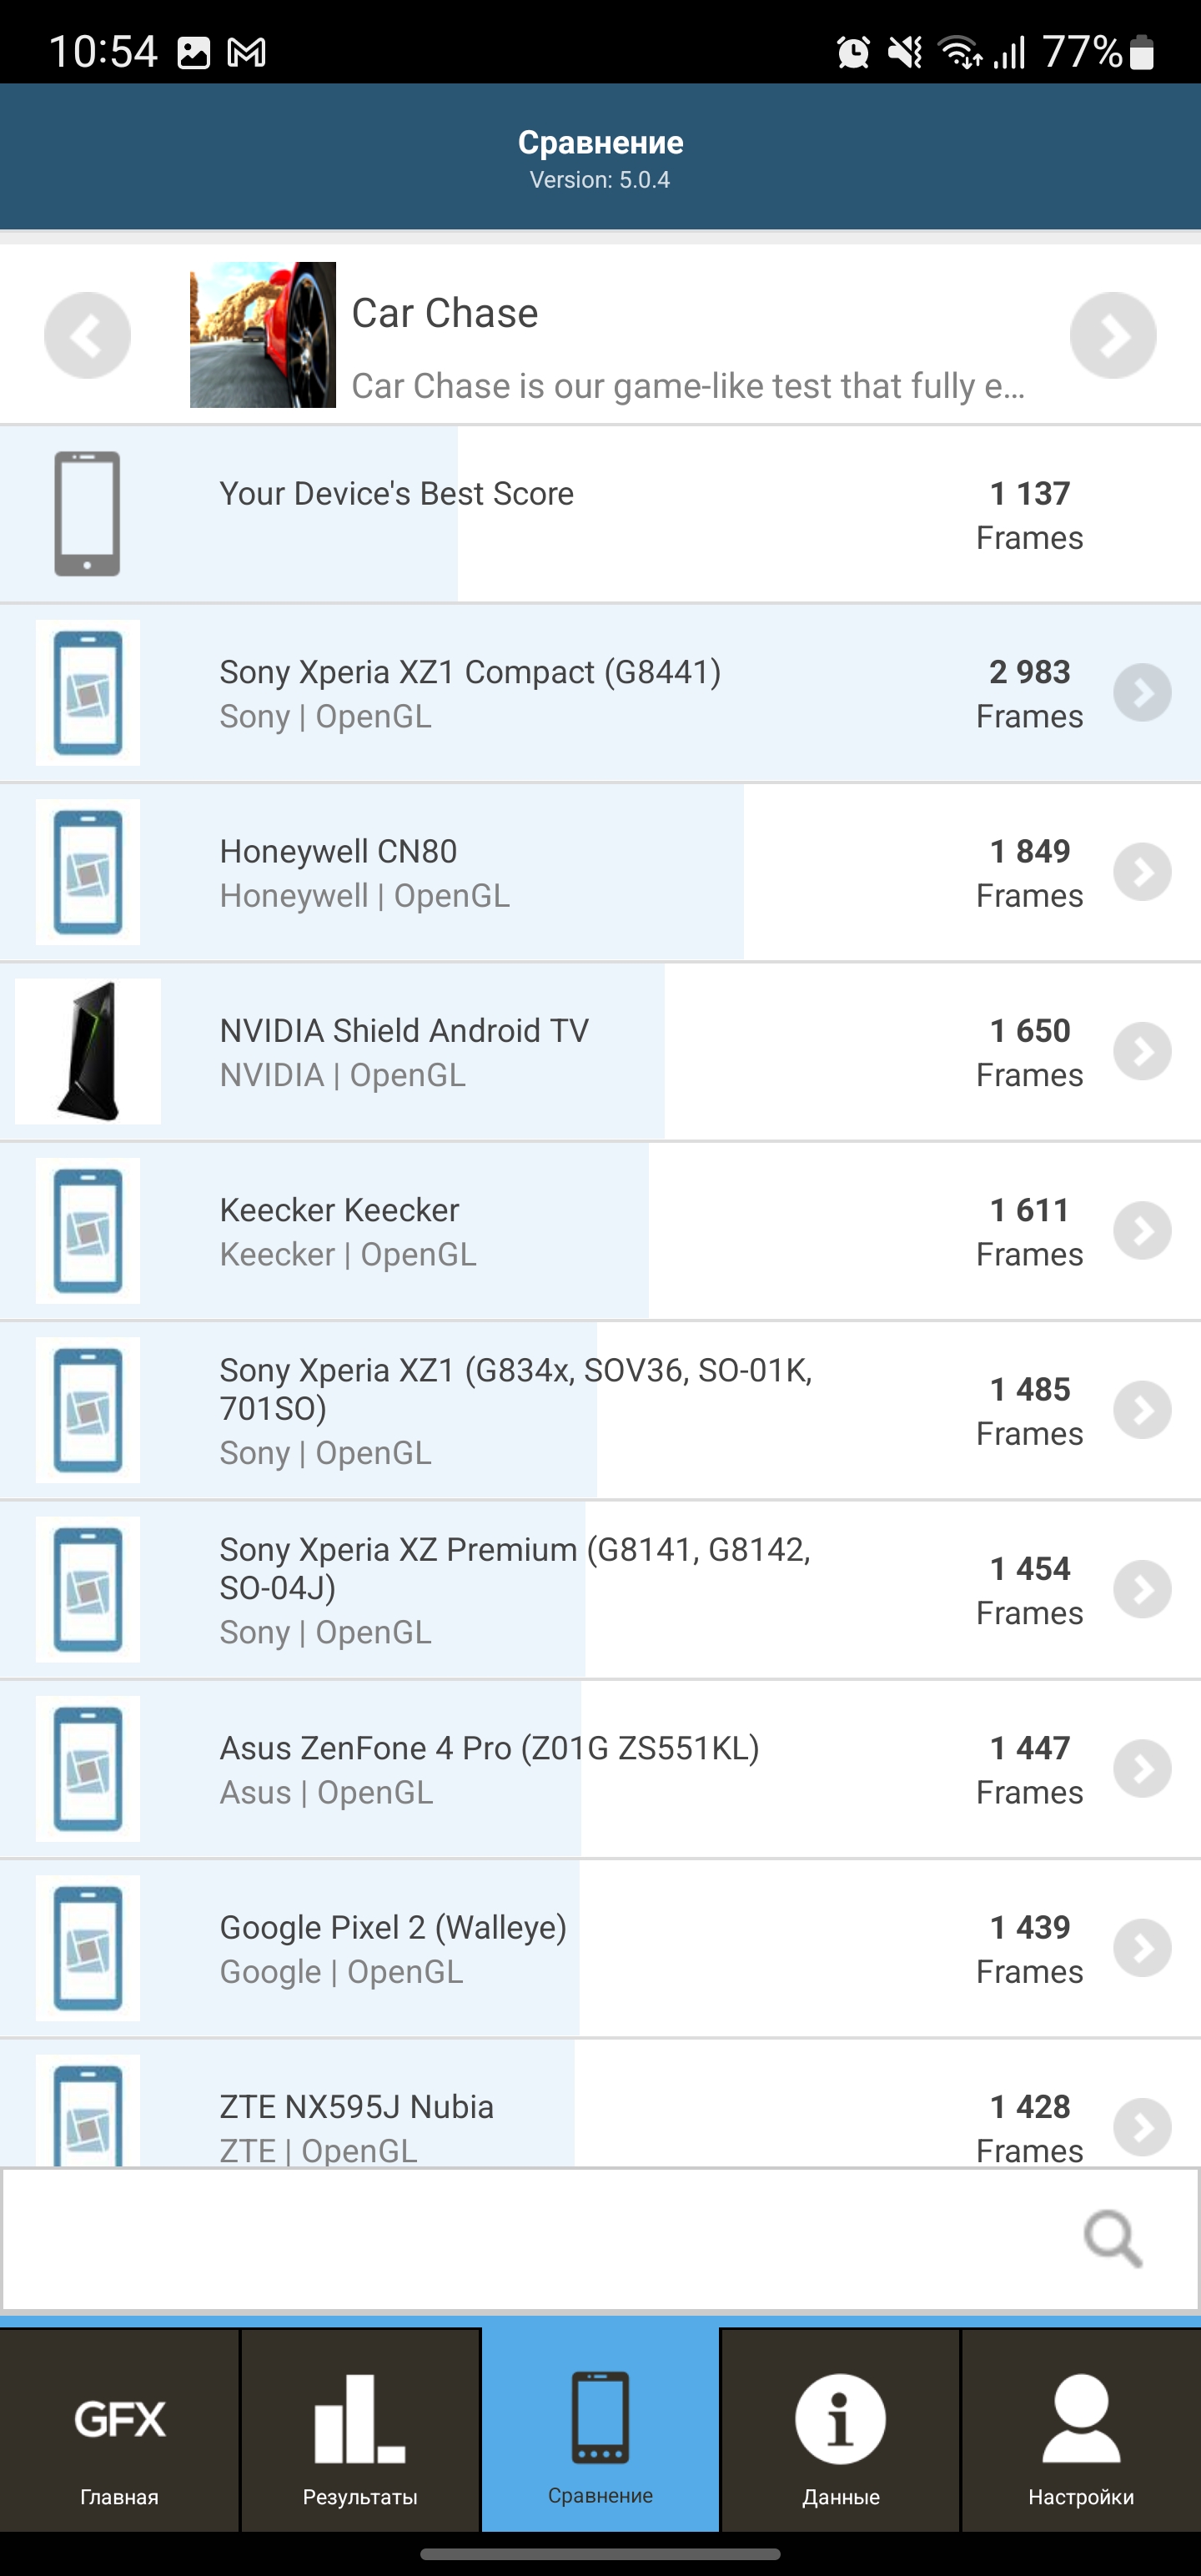The height and width of the screenshot is (2576, 1201).
Task: Click the search input field
Action: 540,2239
